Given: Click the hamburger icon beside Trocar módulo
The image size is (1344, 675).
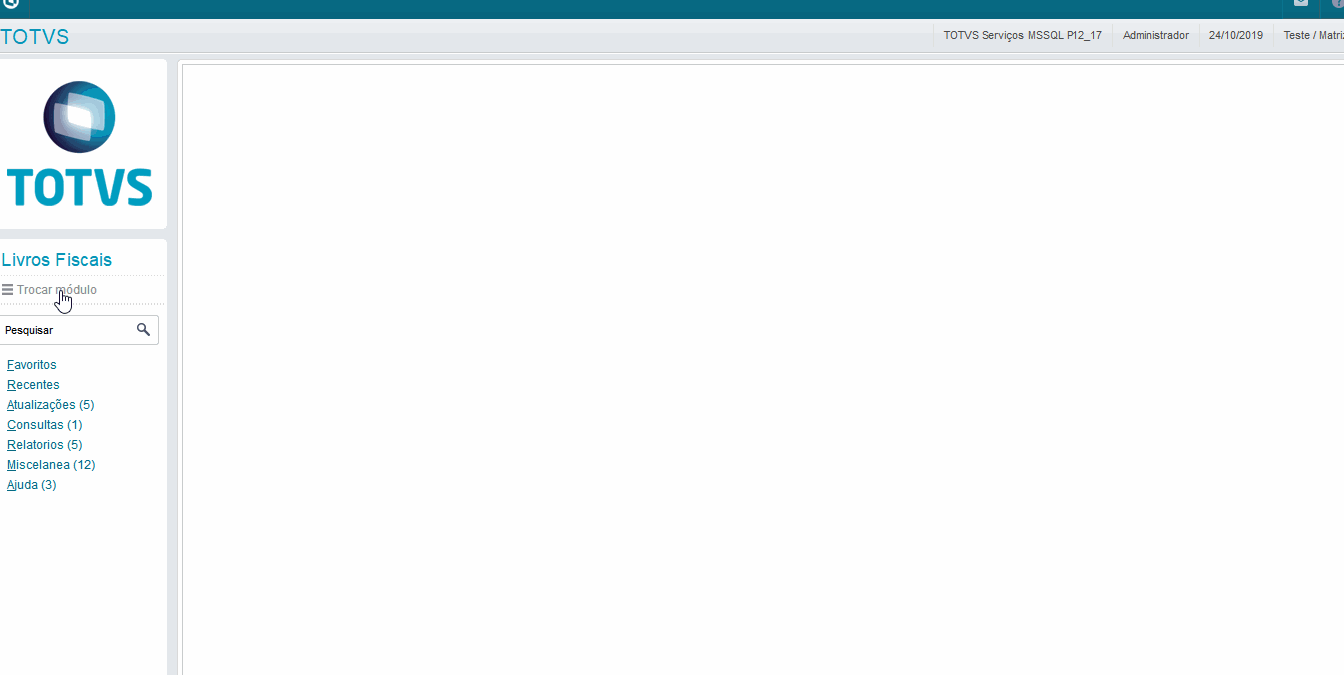Looking at the screenshot, I should coord(7,290).
